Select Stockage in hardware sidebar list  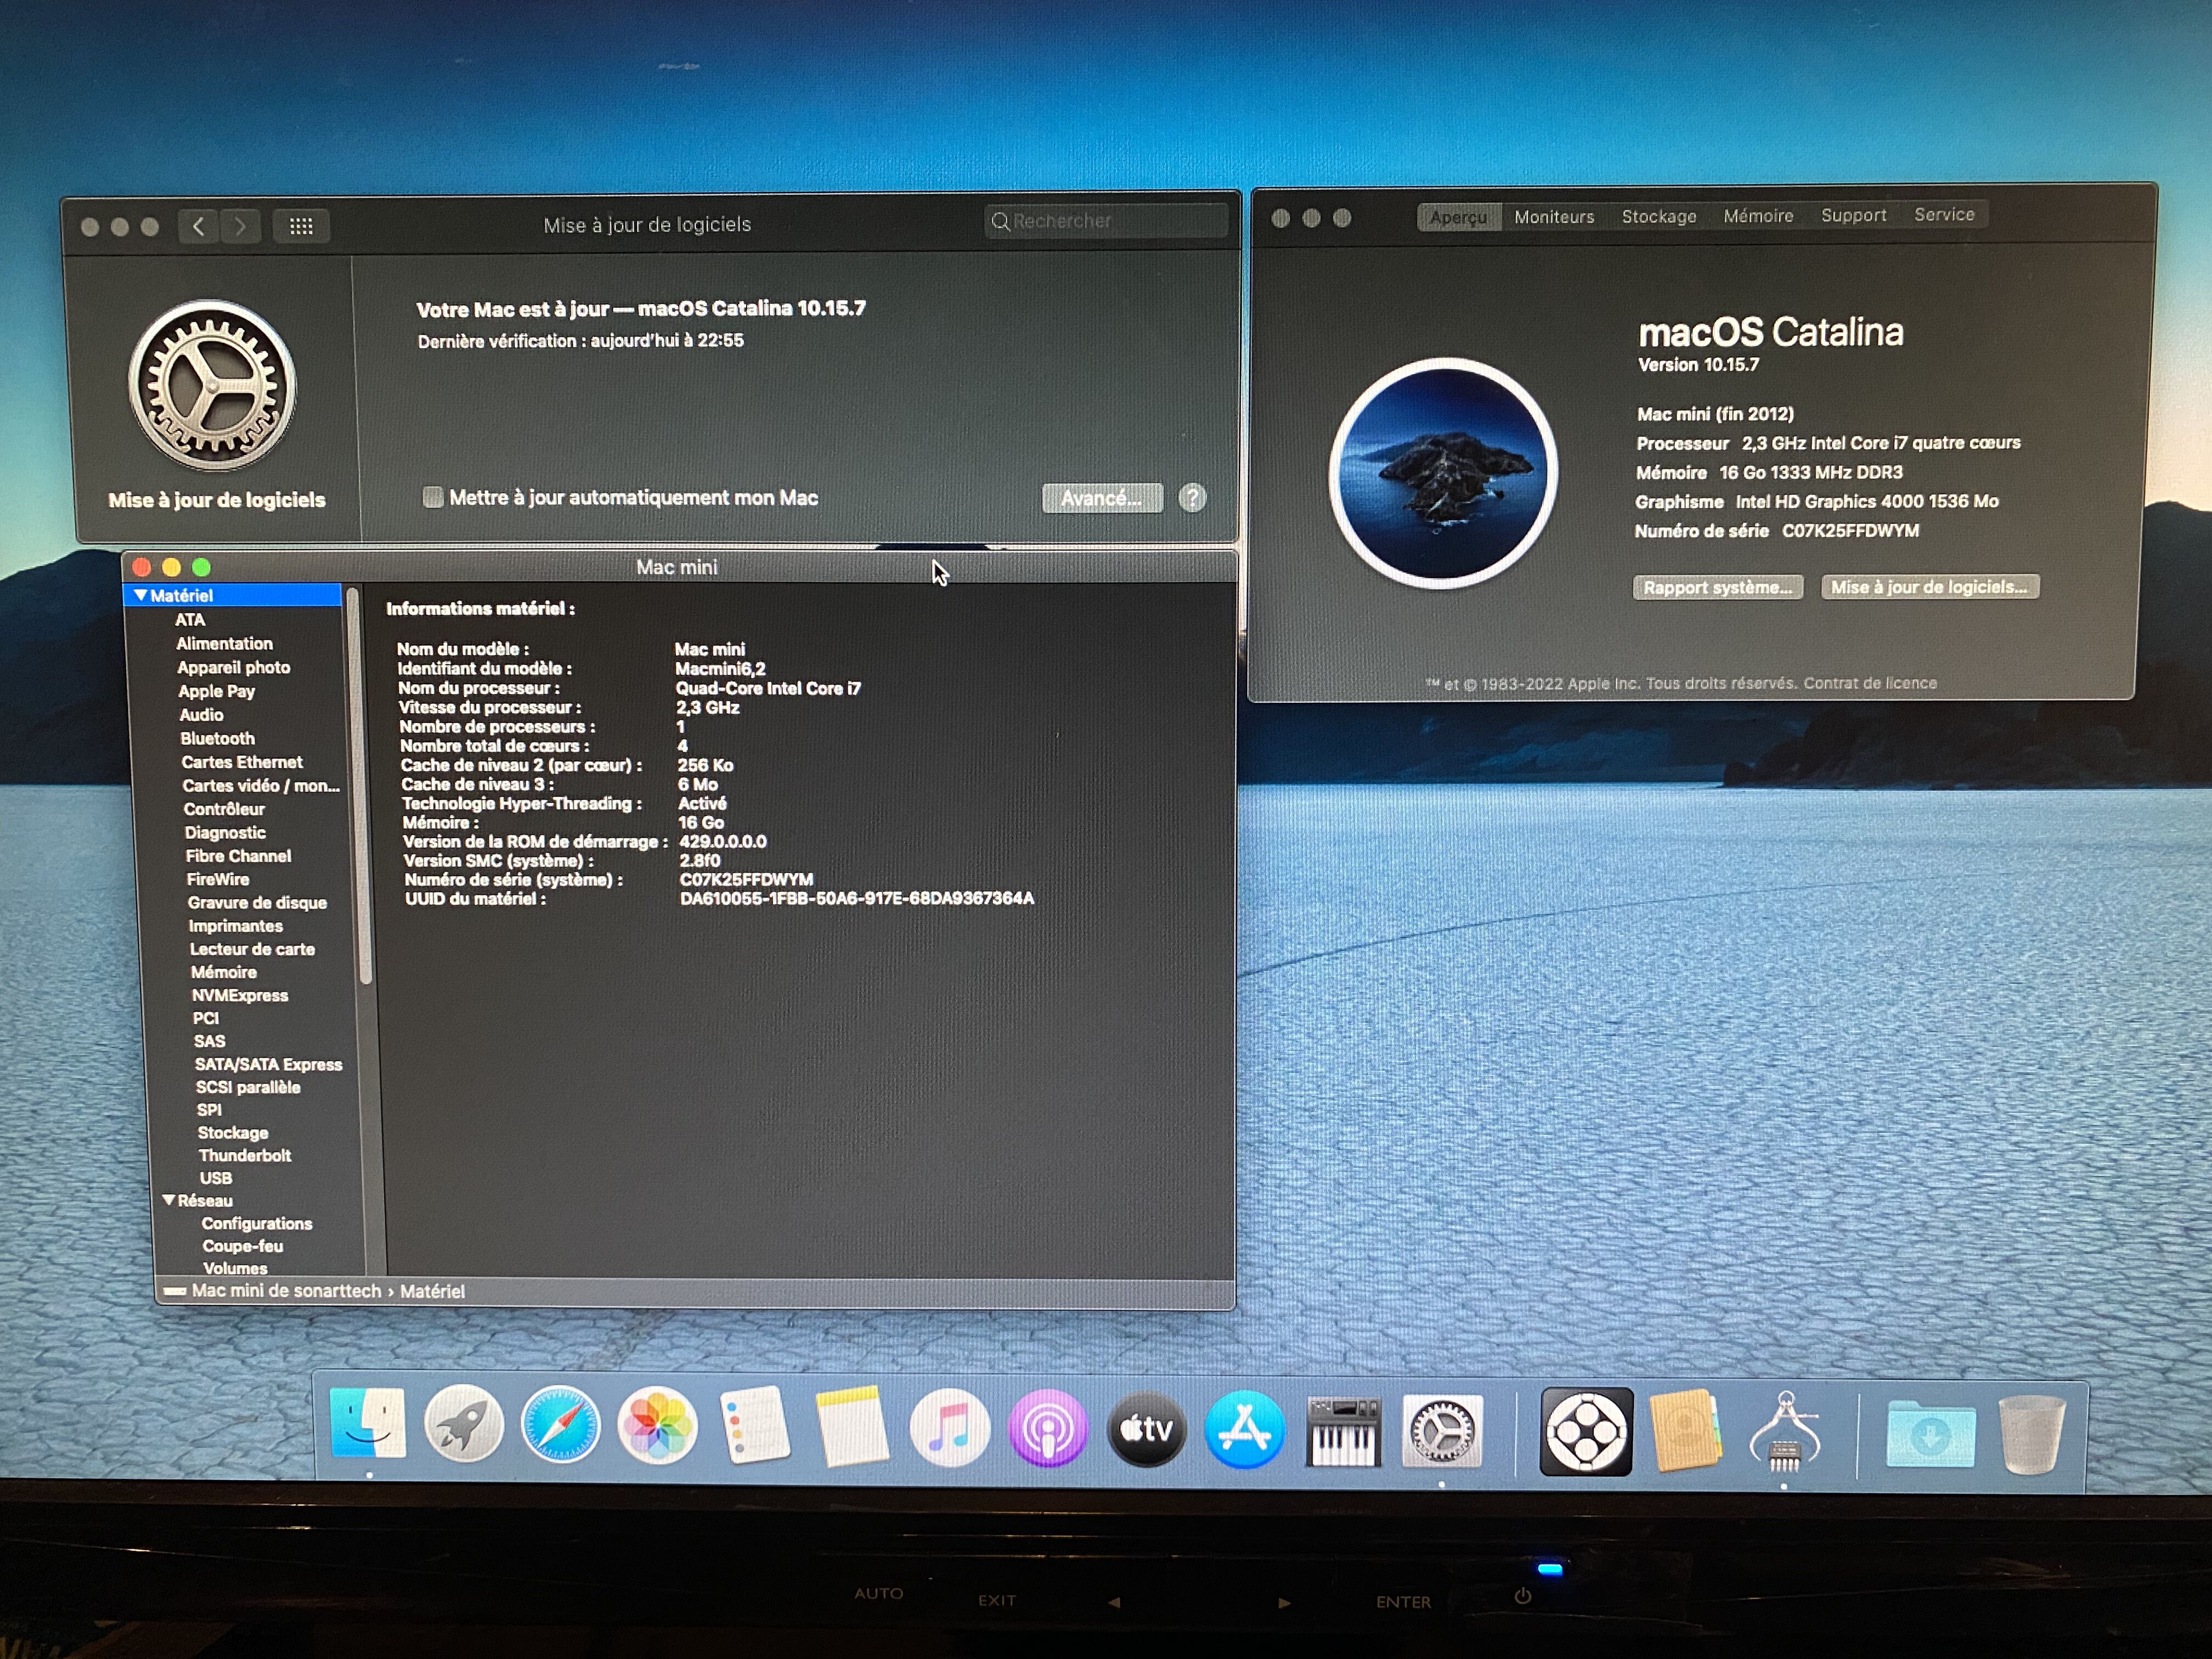233,1133
